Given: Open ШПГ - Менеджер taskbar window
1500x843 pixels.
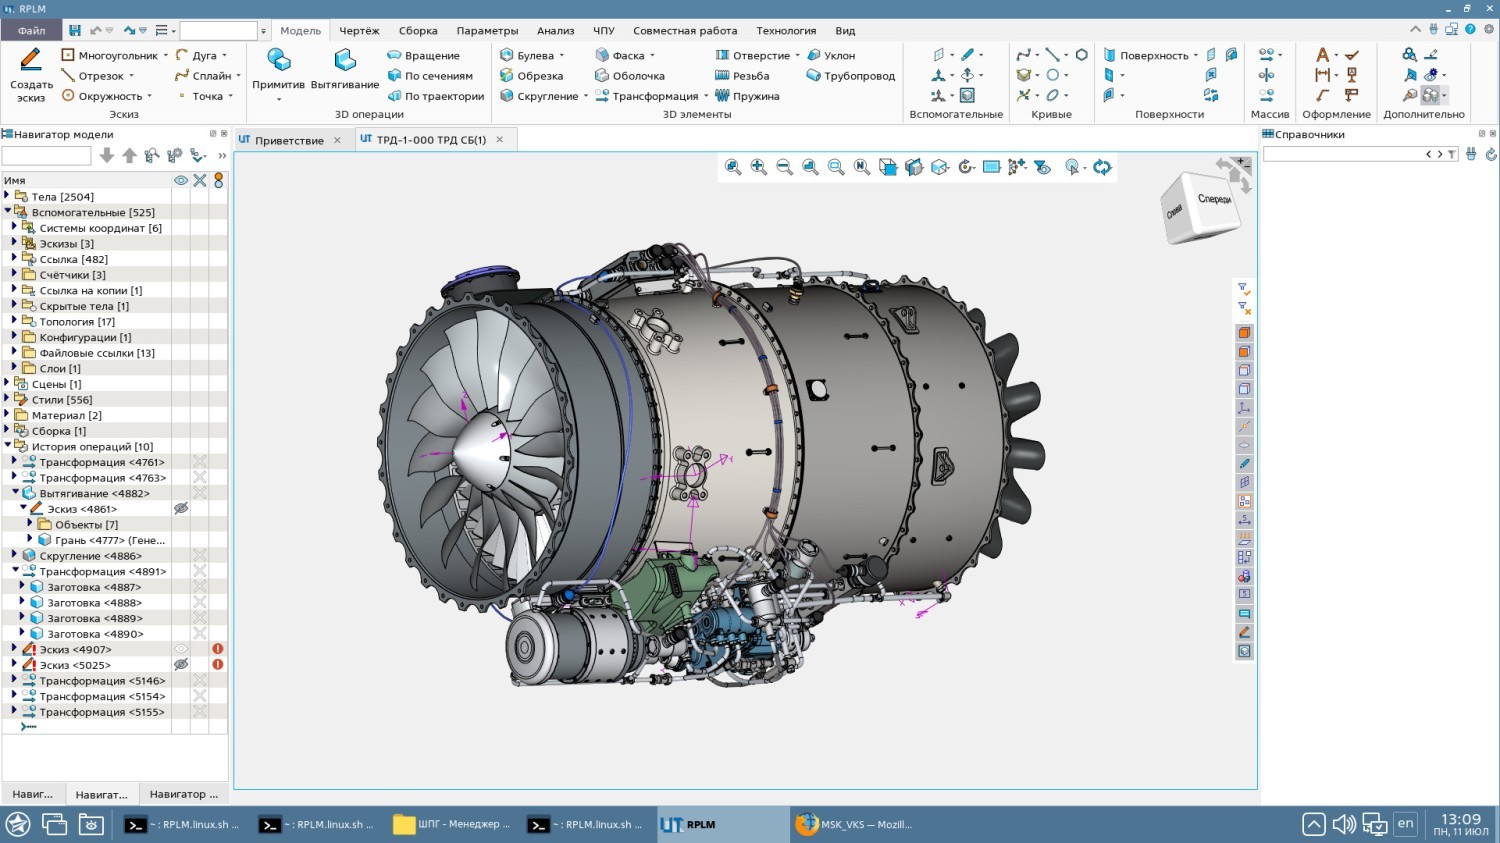Looking at the screenshot, I should 452,825.
